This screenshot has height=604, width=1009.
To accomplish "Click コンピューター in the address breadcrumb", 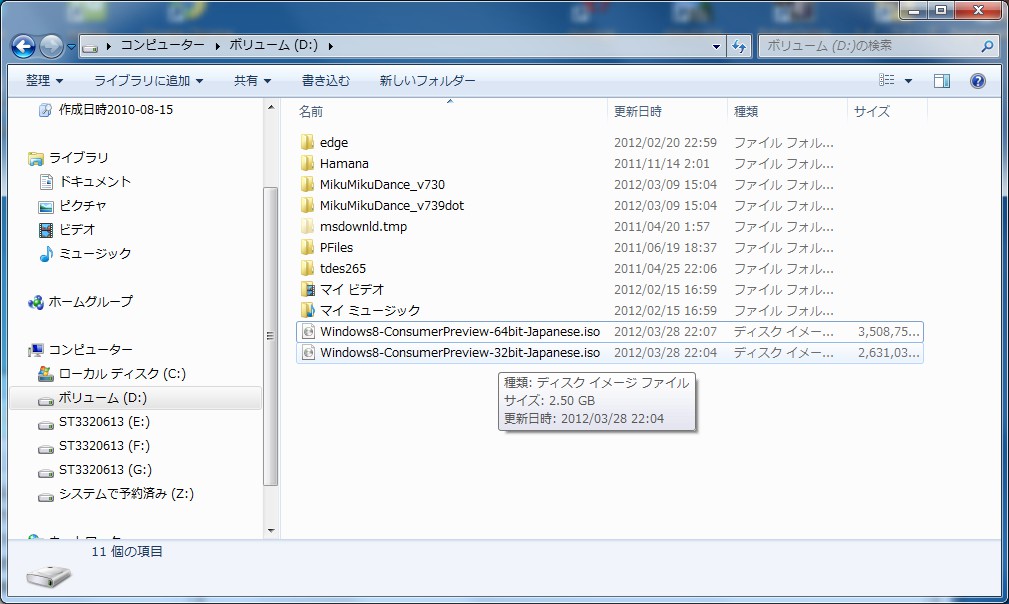I will (163, 45).
